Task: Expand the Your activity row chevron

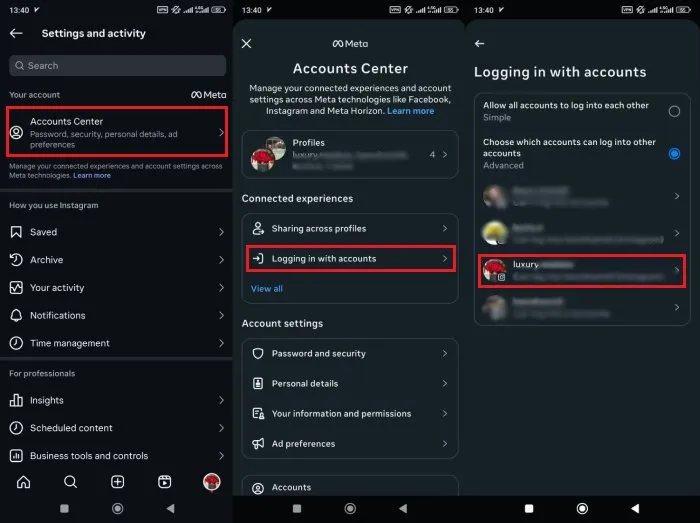Action: [x=221, y=287]
